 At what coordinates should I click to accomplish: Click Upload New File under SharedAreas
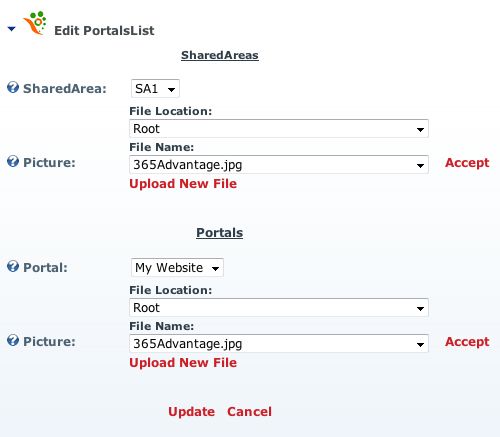183,184
